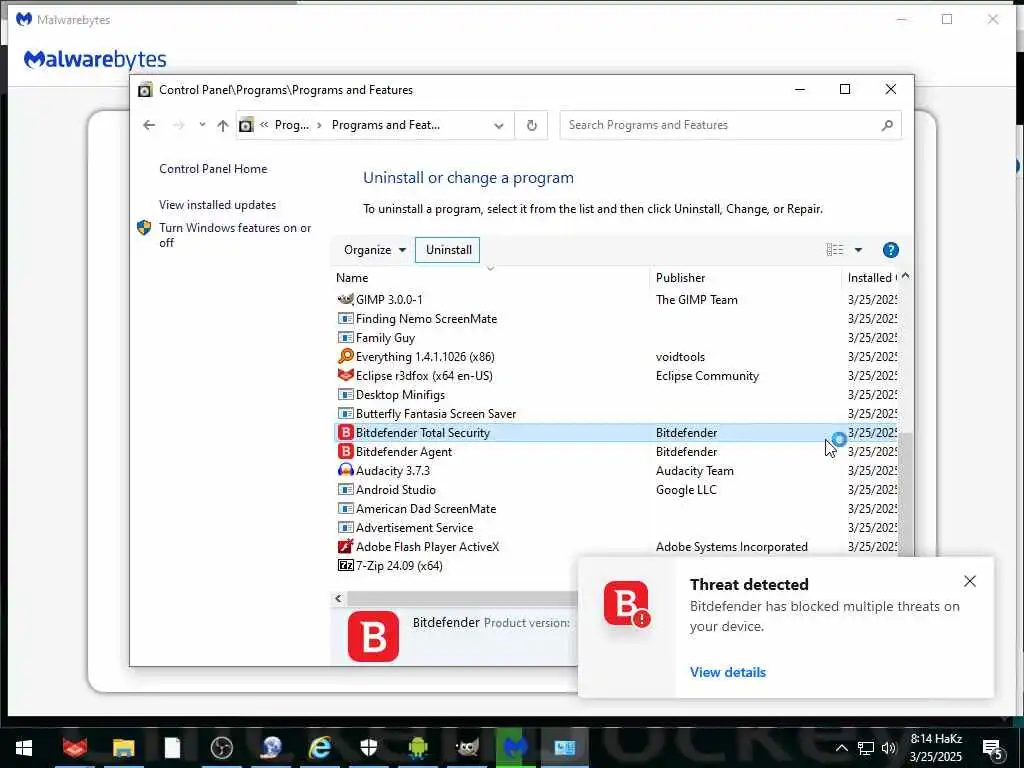This screenshot has width=1024, height=768.
Task: Sort by the Name column header
Action: tap(352, 278)
